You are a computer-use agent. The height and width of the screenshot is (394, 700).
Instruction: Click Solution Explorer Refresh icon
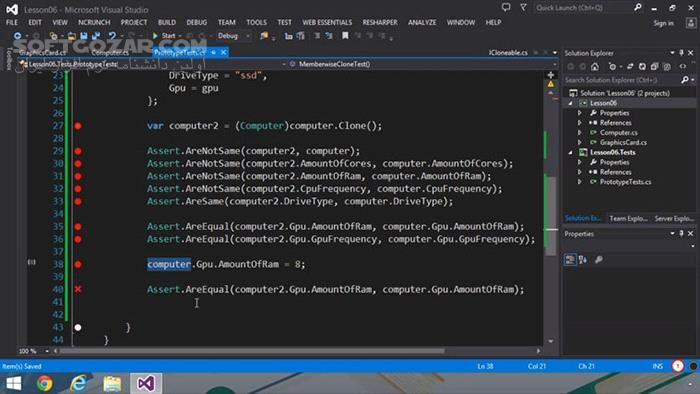(x=642, y=66)
